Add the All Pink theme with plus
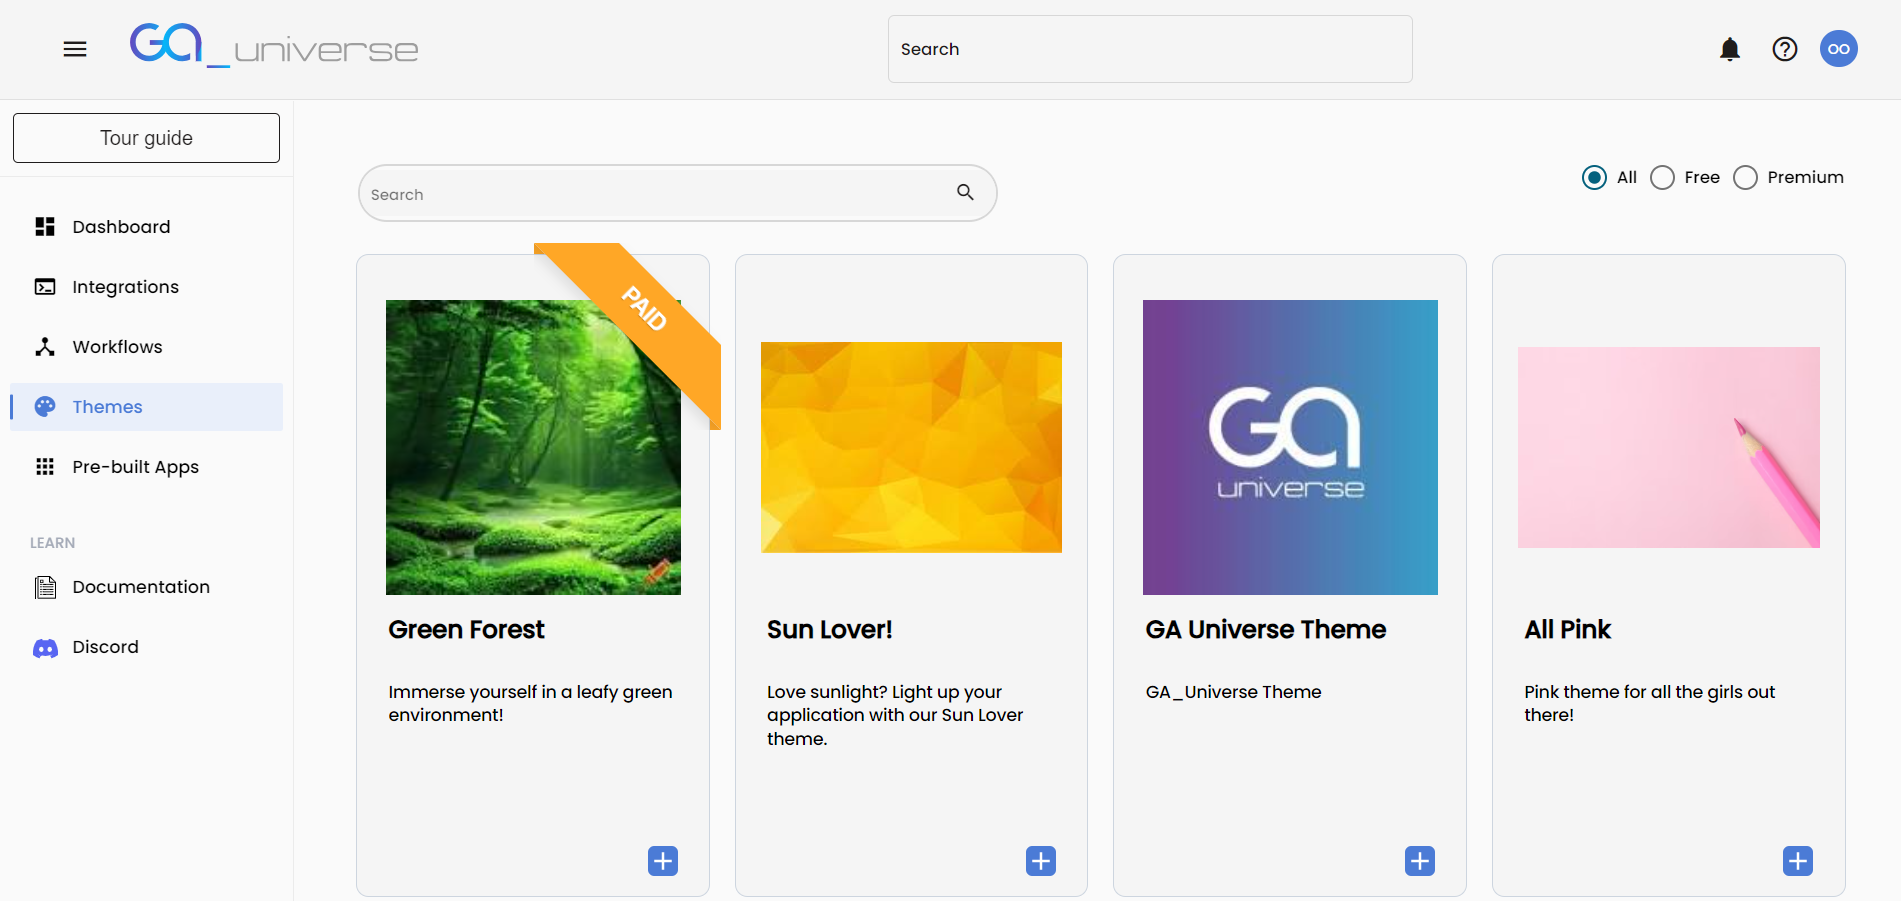 point(1798,861)
